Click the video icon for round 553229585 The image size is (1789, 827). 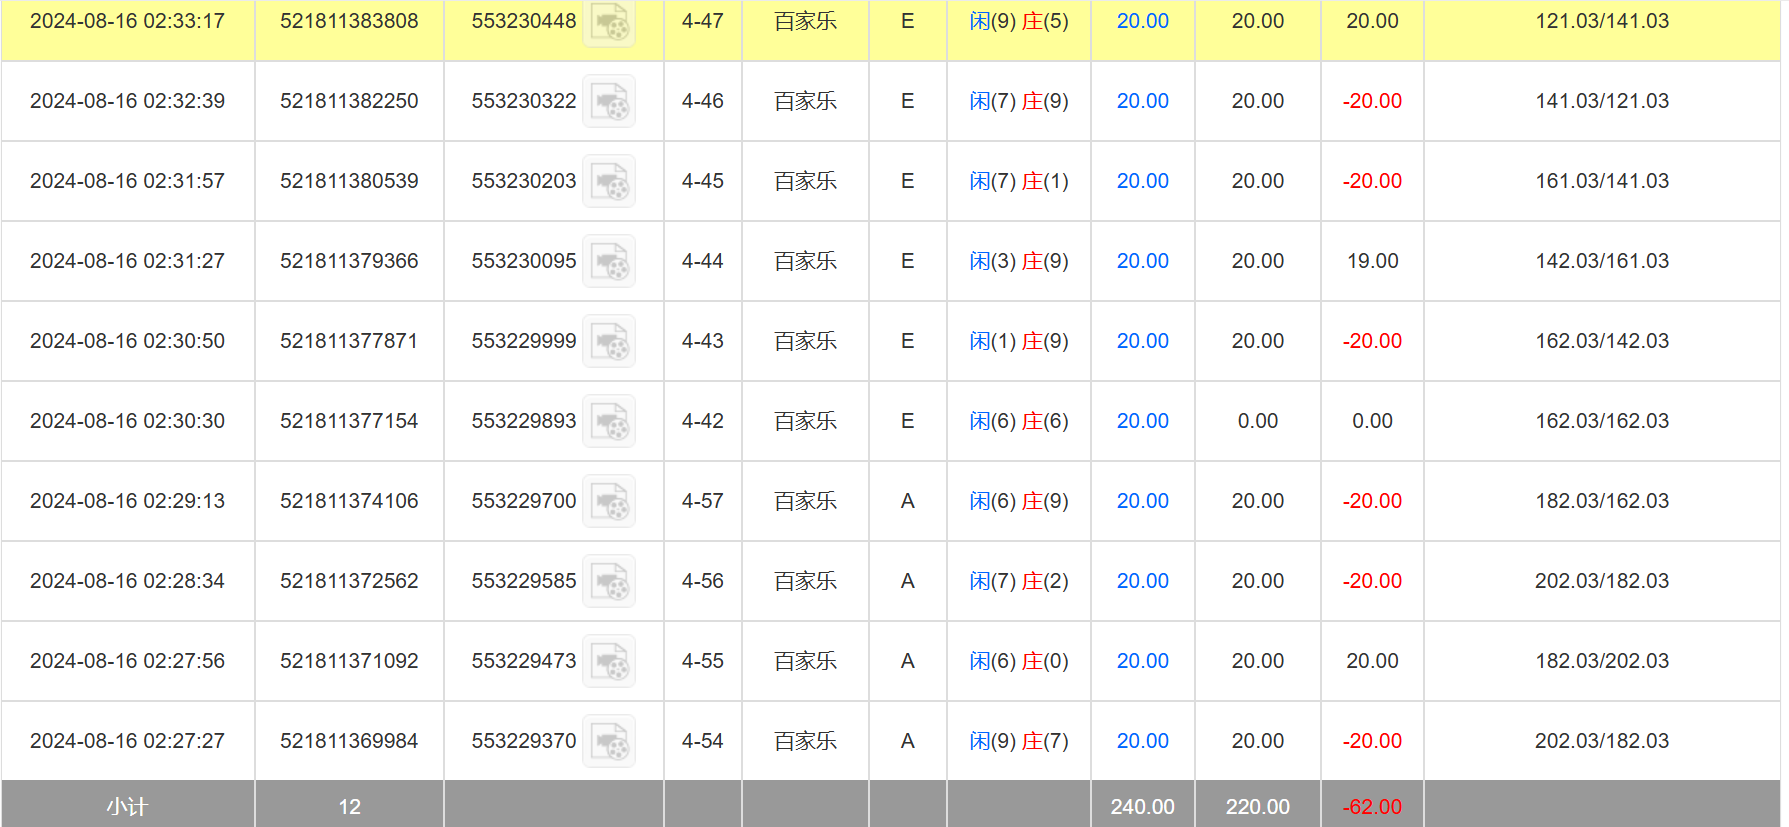[x=609, y=581]
